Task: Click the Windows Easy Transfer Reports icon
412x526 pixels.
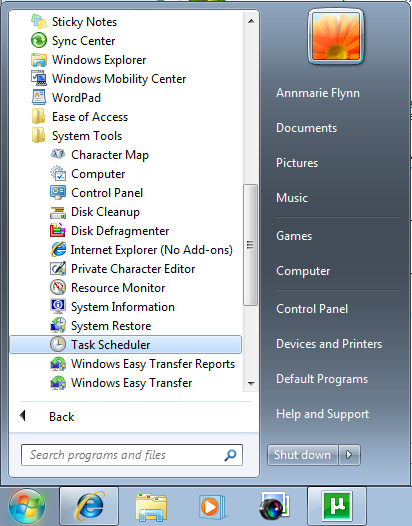Action: click(58, 364)
